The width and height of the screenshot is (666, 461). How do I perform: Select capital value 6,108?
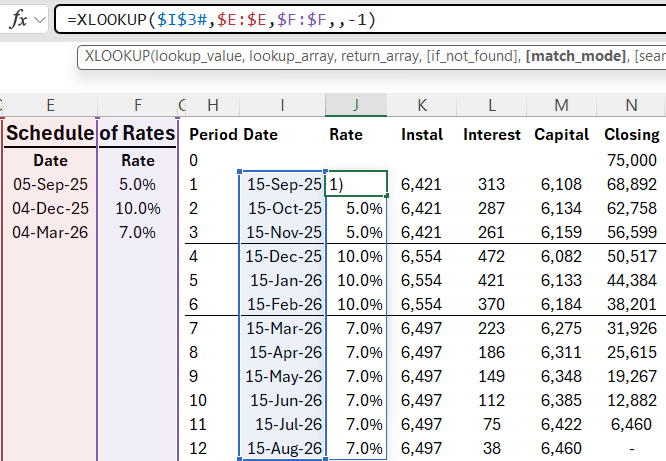(x=562, y=184)
